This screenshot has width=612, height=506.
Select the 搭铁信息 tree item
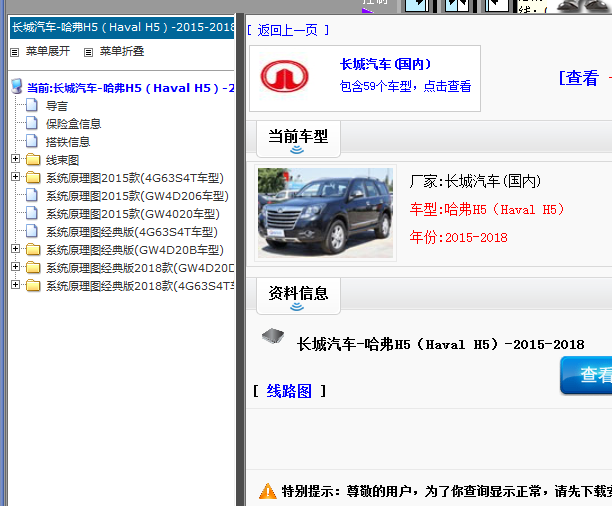pos(68,142)
